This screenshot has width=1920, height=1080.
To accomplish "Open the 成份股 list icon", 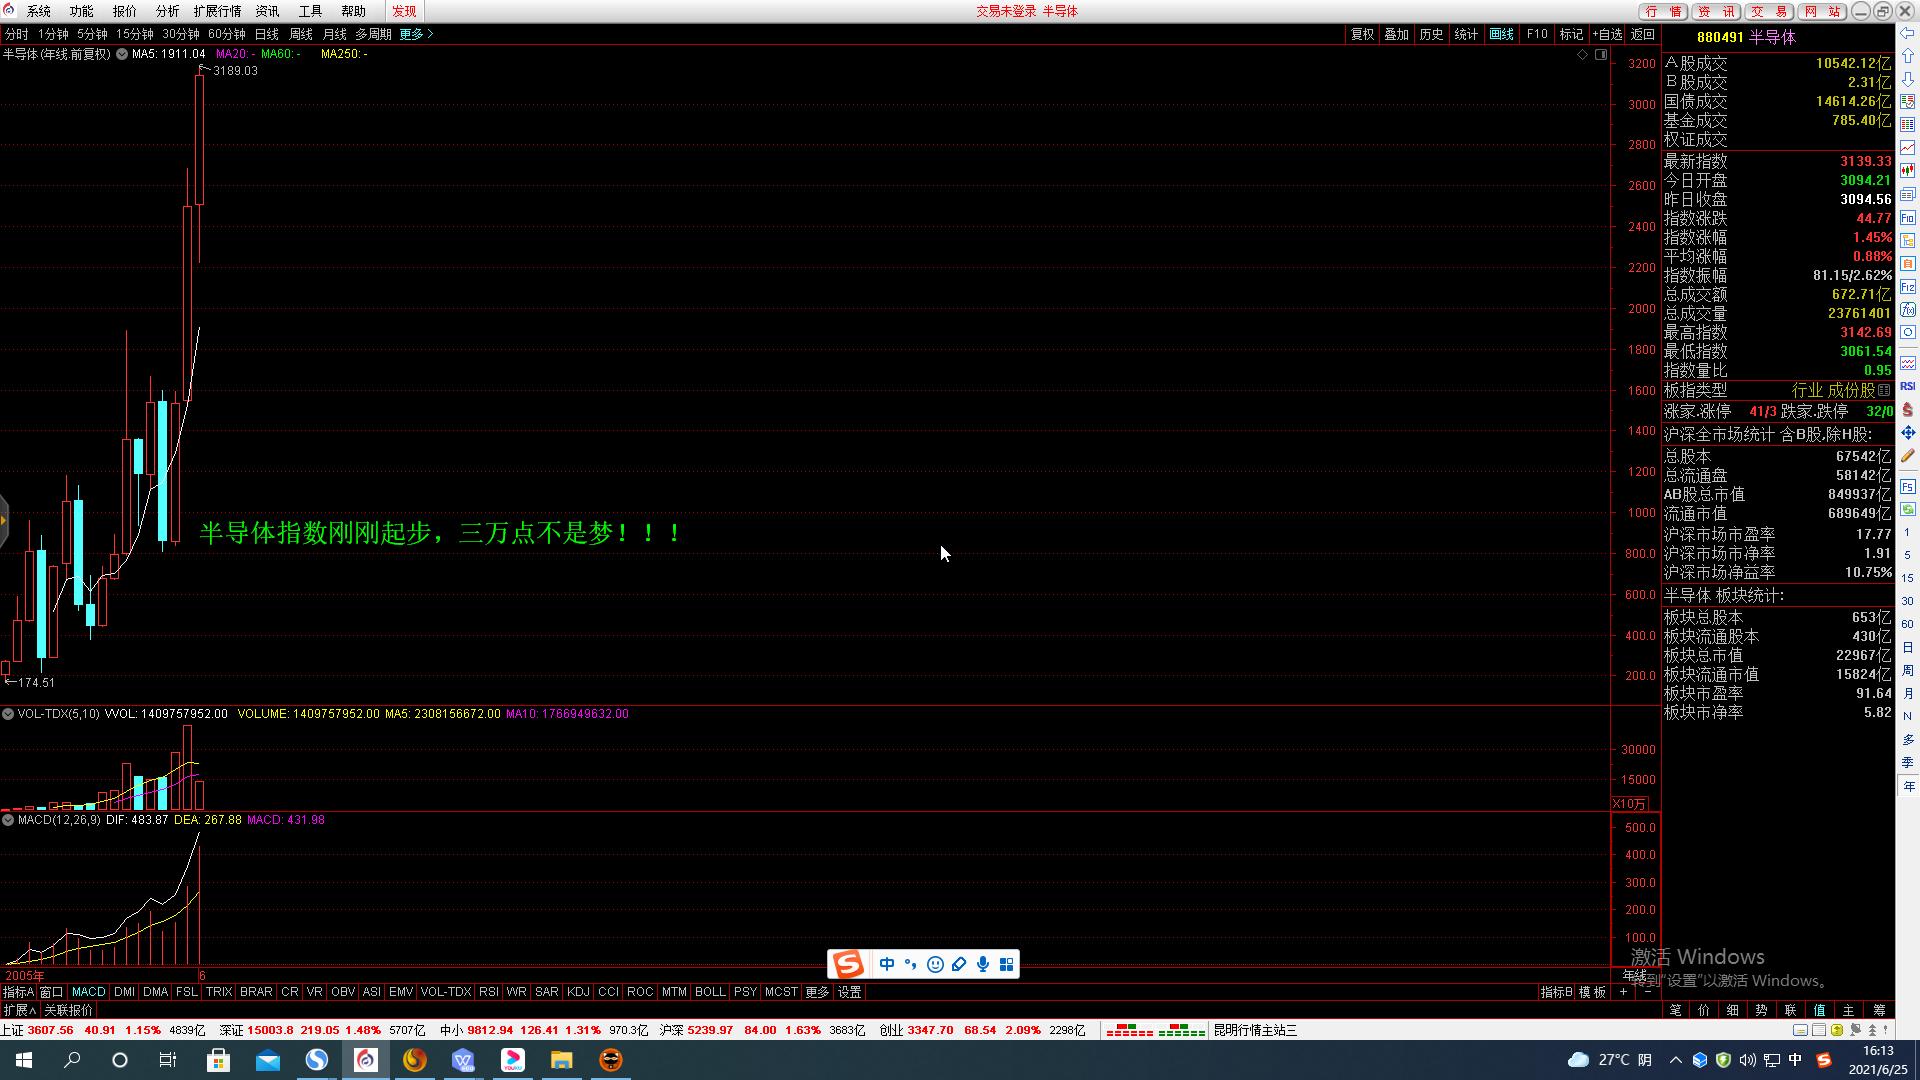I will [x=1884, y=391].
